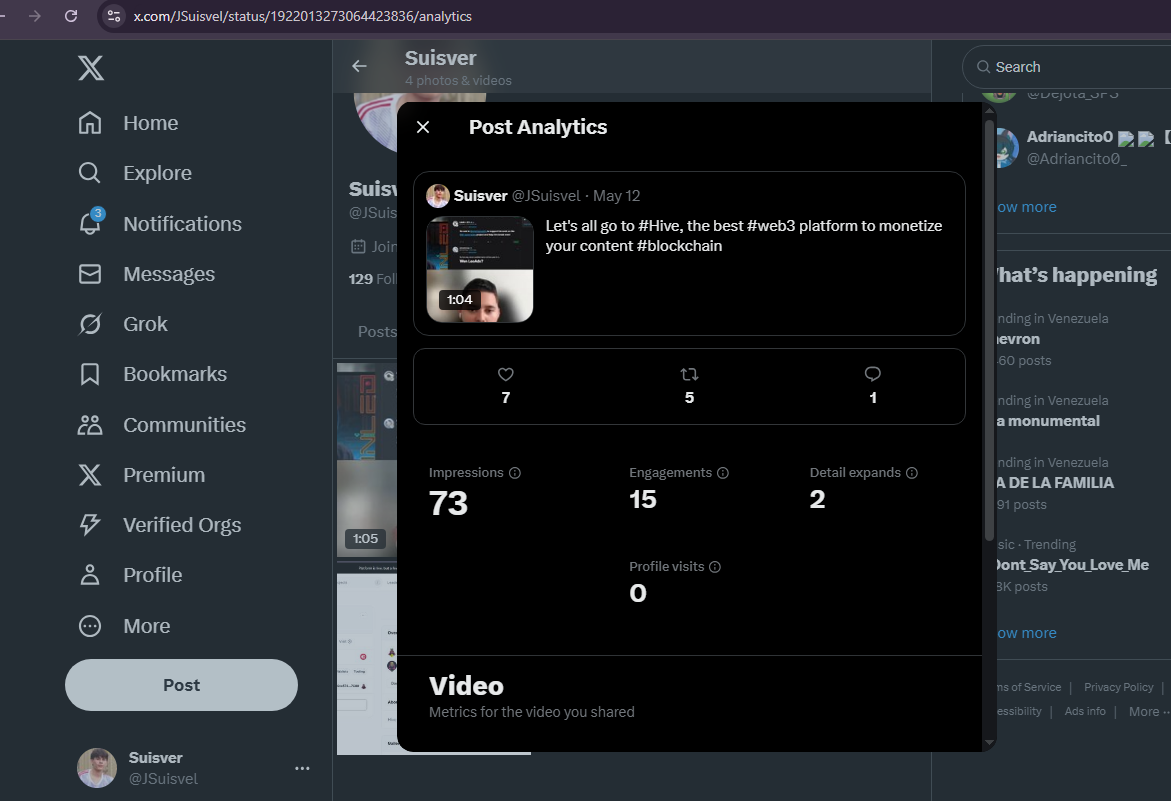
Task: Show info about Engagements
Action: [723, 473]
